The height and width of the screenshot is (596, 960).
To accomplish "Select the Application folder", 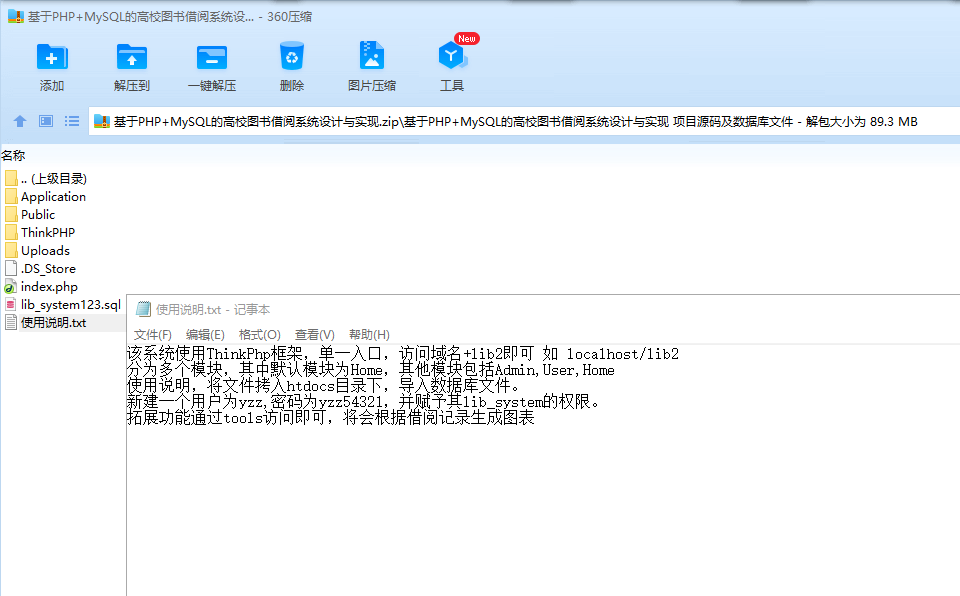I will tap(45, 197).
